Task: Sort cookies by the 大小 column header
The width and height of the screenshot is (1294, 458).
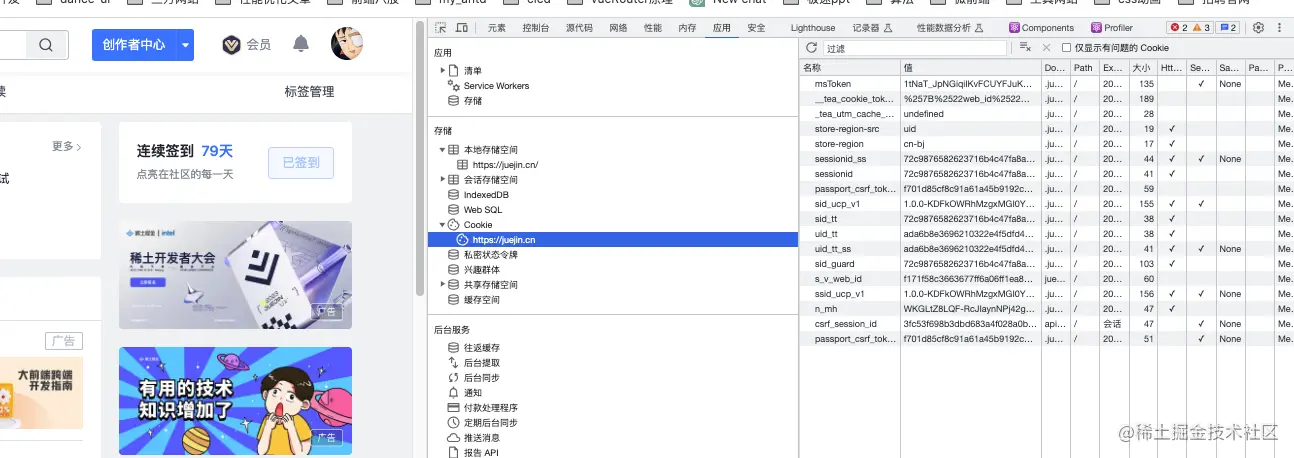Action: [x=1143, y=68]
